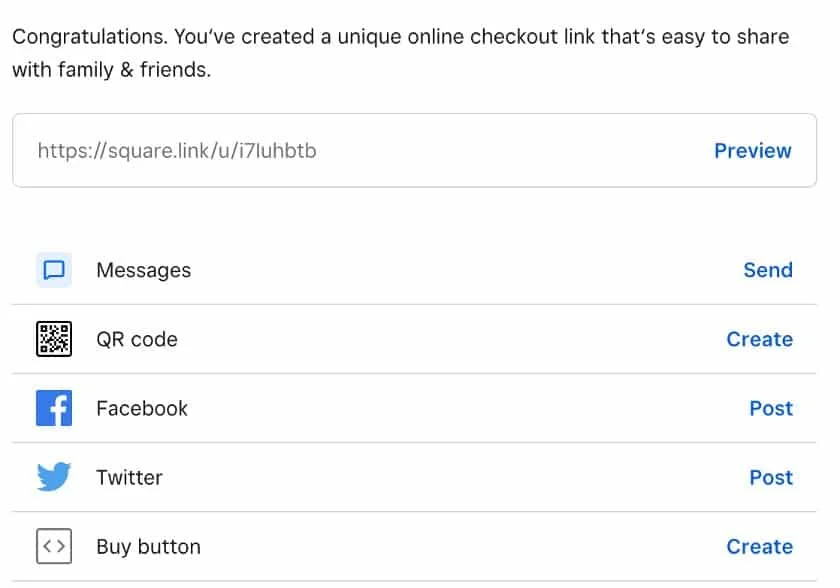The image size is (840, 588).
Task: Click the QR code icon
Action: [x=54, y=339]
